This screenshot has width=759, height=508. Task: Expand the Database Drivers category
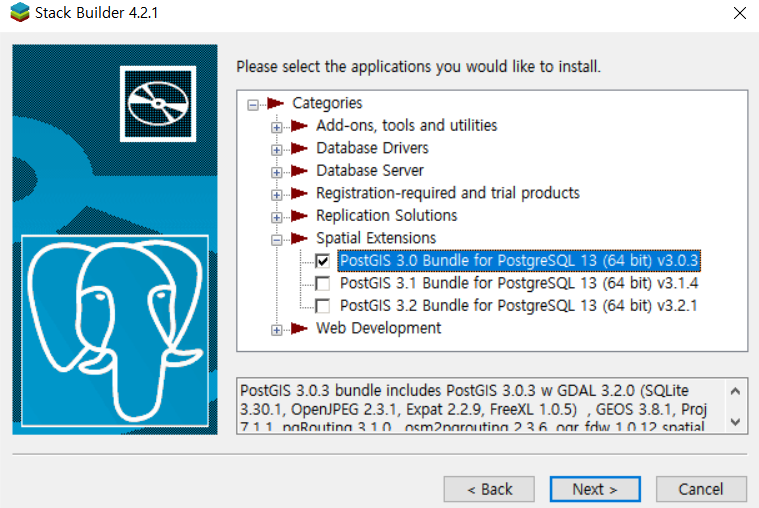(276, 150)
